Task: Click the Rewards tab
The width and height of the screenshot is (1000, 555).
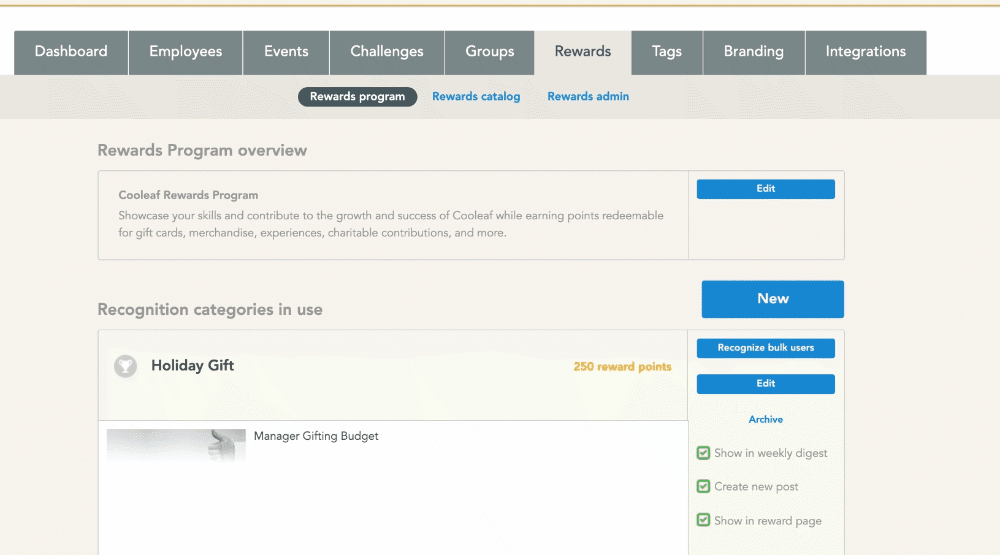Action: pyautogui.click(x=583, y=52)
